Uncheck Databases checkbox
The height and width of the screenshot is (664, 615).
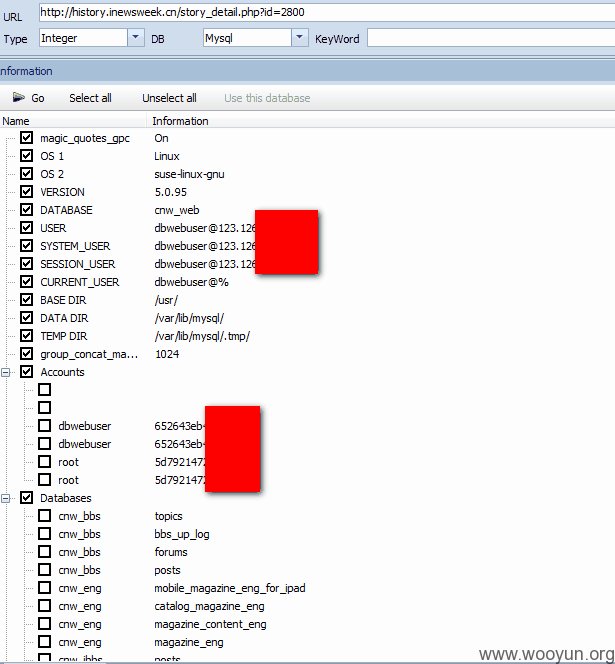pyautogui.click(x=27, y=498)
